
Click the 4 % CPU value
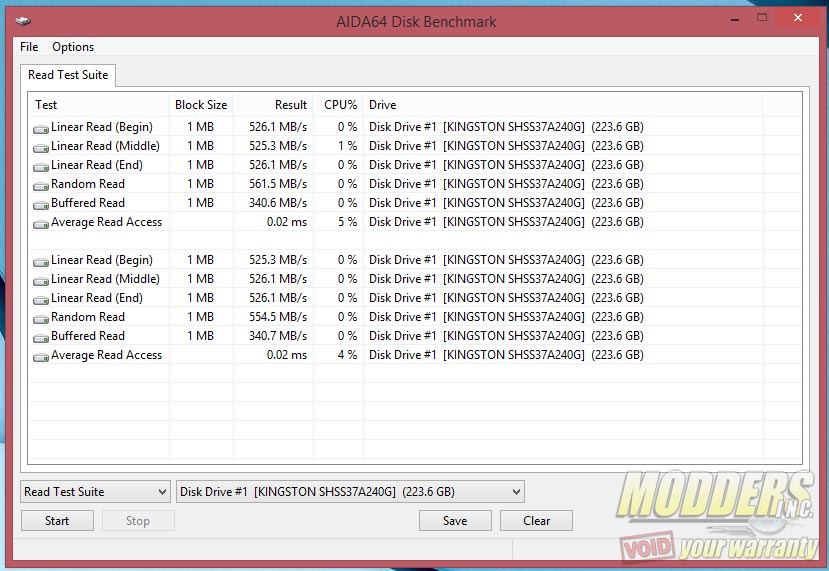point(347,355)
